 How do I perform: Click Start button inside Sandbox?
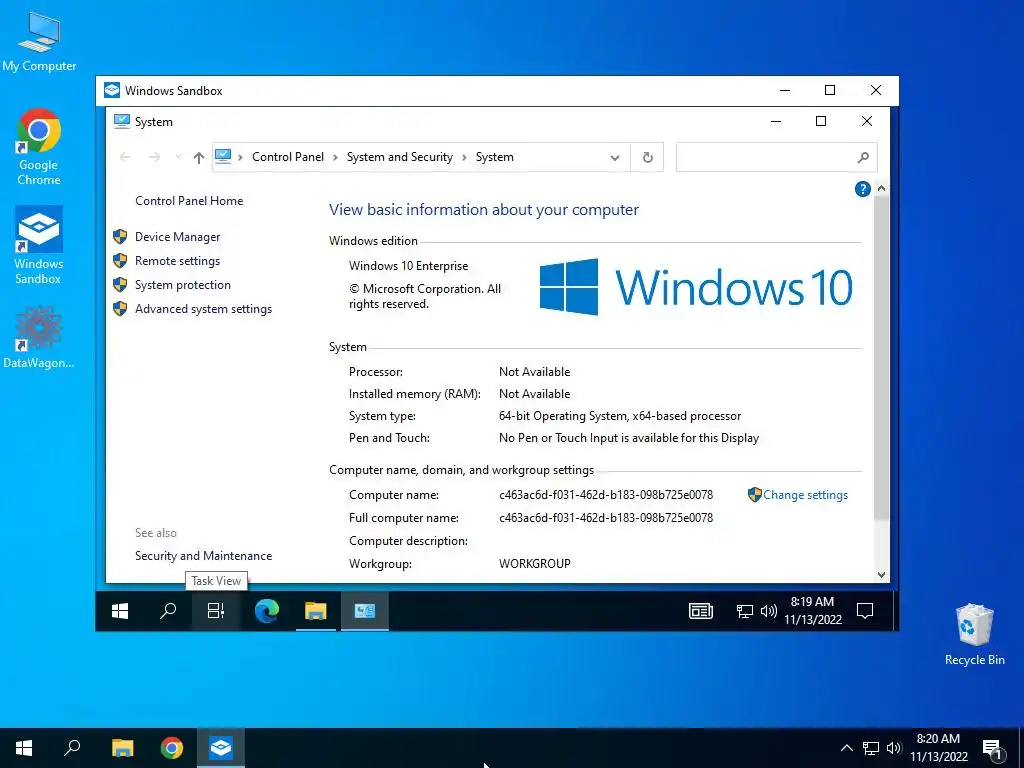tap(120, 611)
